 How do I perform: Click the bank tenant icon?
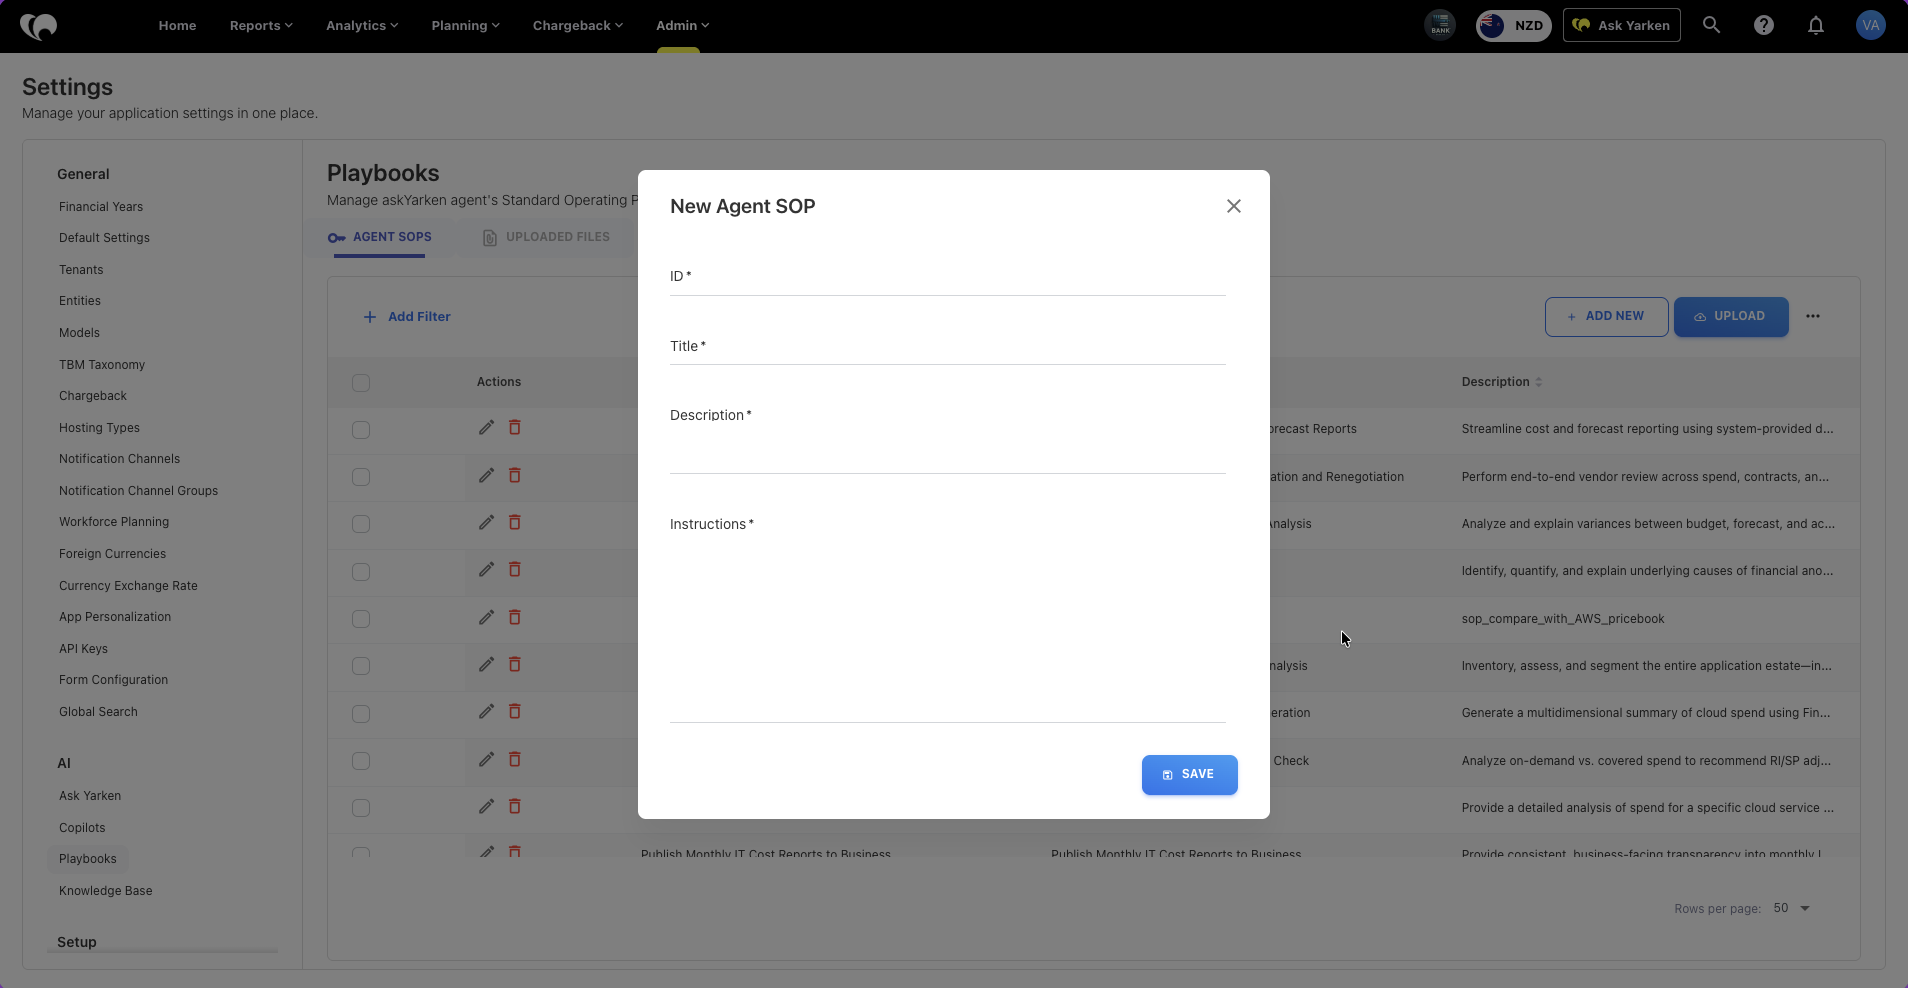(x=1440, y=25)
